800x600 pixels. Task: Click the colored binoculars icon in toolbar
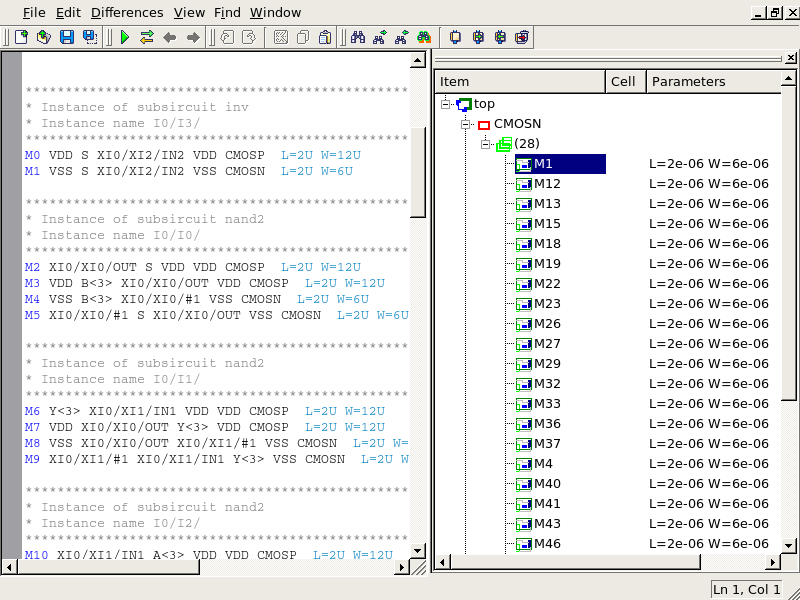(424, 37)
